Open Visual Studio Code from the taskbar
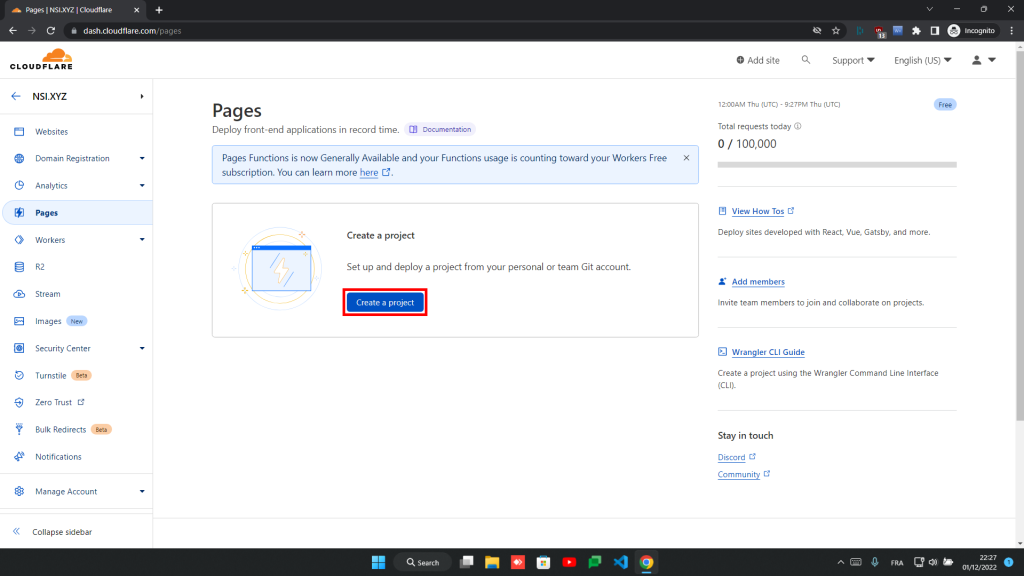The image size is (1024, 576). point(620,562)
